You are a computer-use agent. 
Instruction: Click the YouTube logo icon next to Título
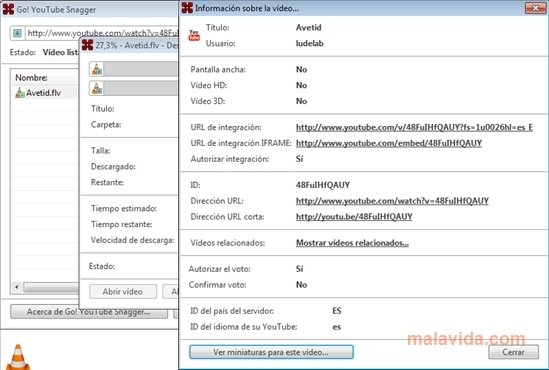click(194, 35)
